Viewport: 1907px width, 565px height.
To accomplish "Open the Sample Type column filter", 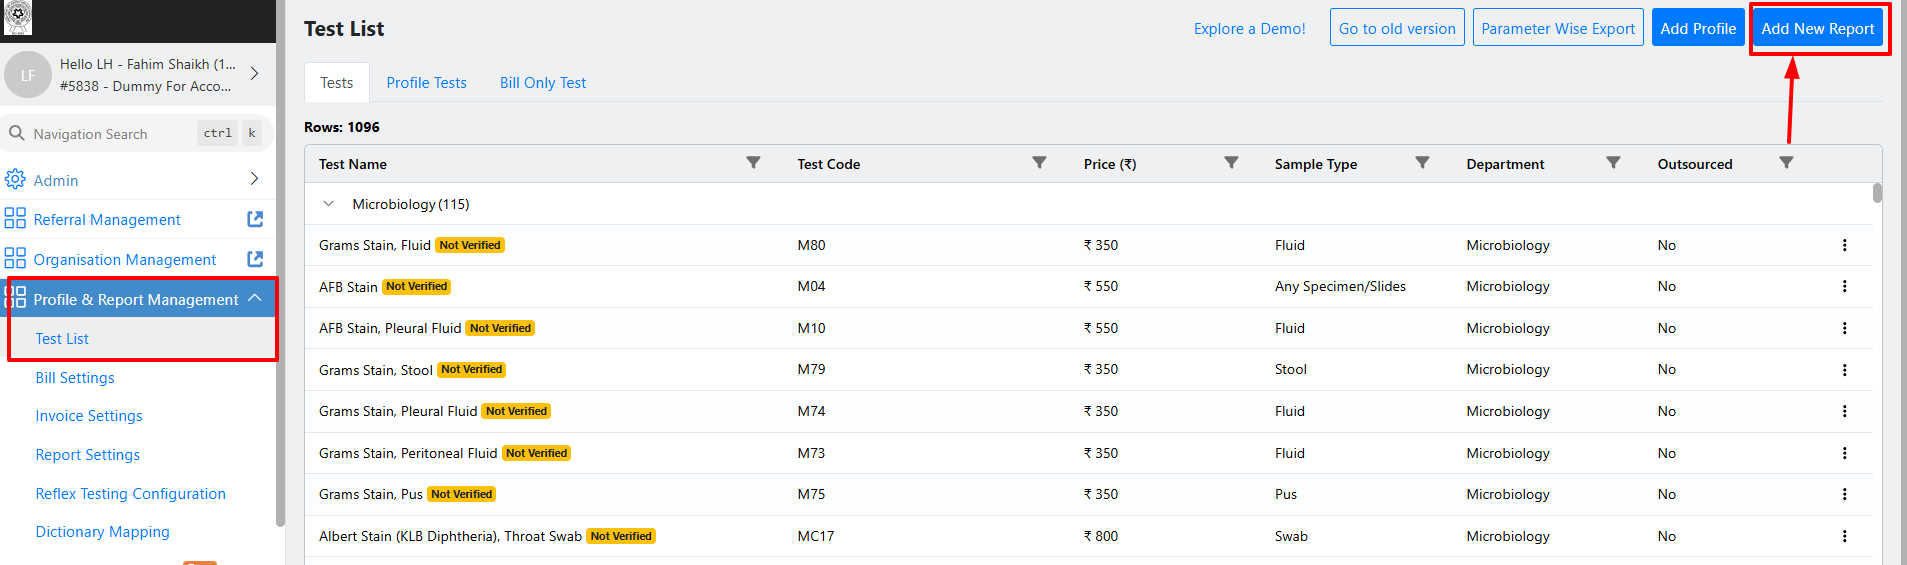I will coord(1422,163).
